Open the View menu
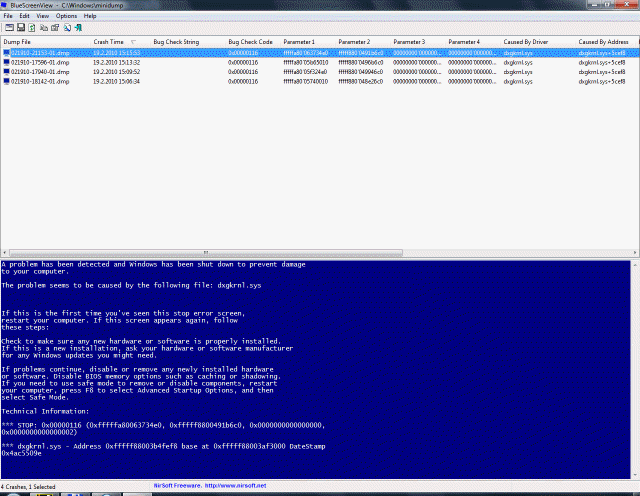Screen dimensions: 640x496 [x=42, y=16]
